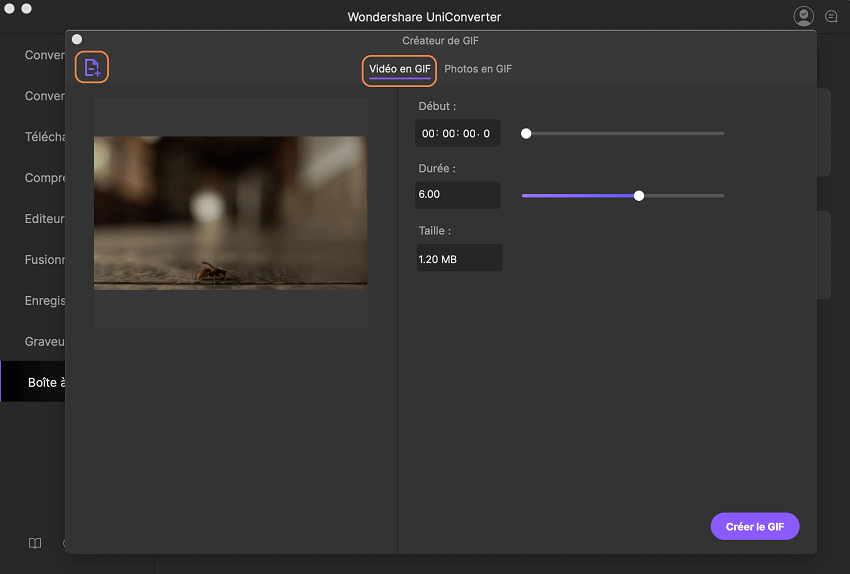Open the feedback message icon in title bar

pos(831,16)
